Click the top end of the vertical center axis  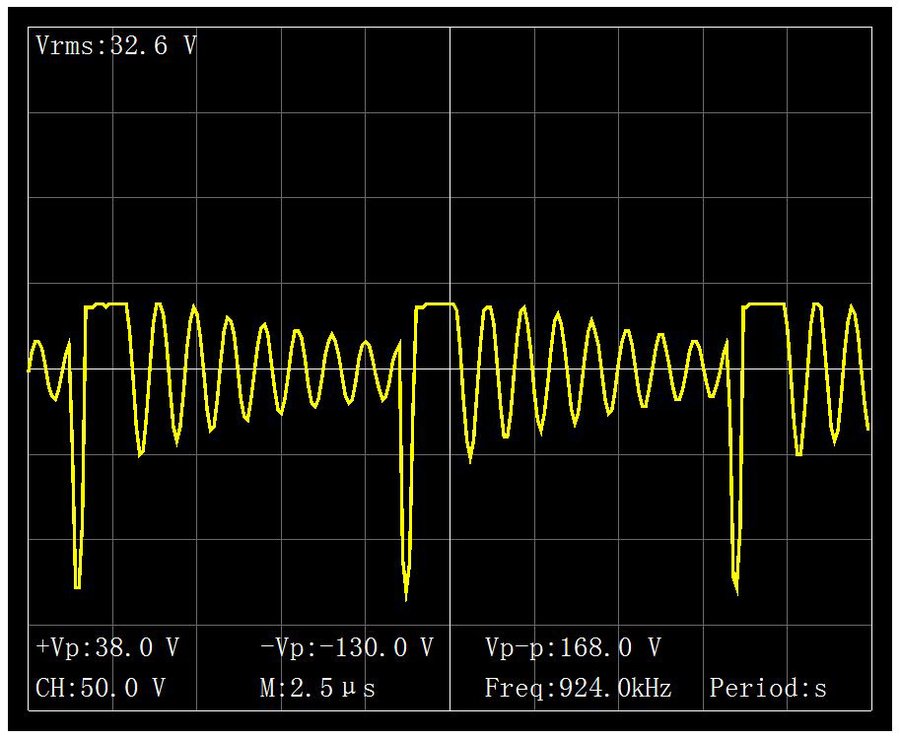point(450,29)
